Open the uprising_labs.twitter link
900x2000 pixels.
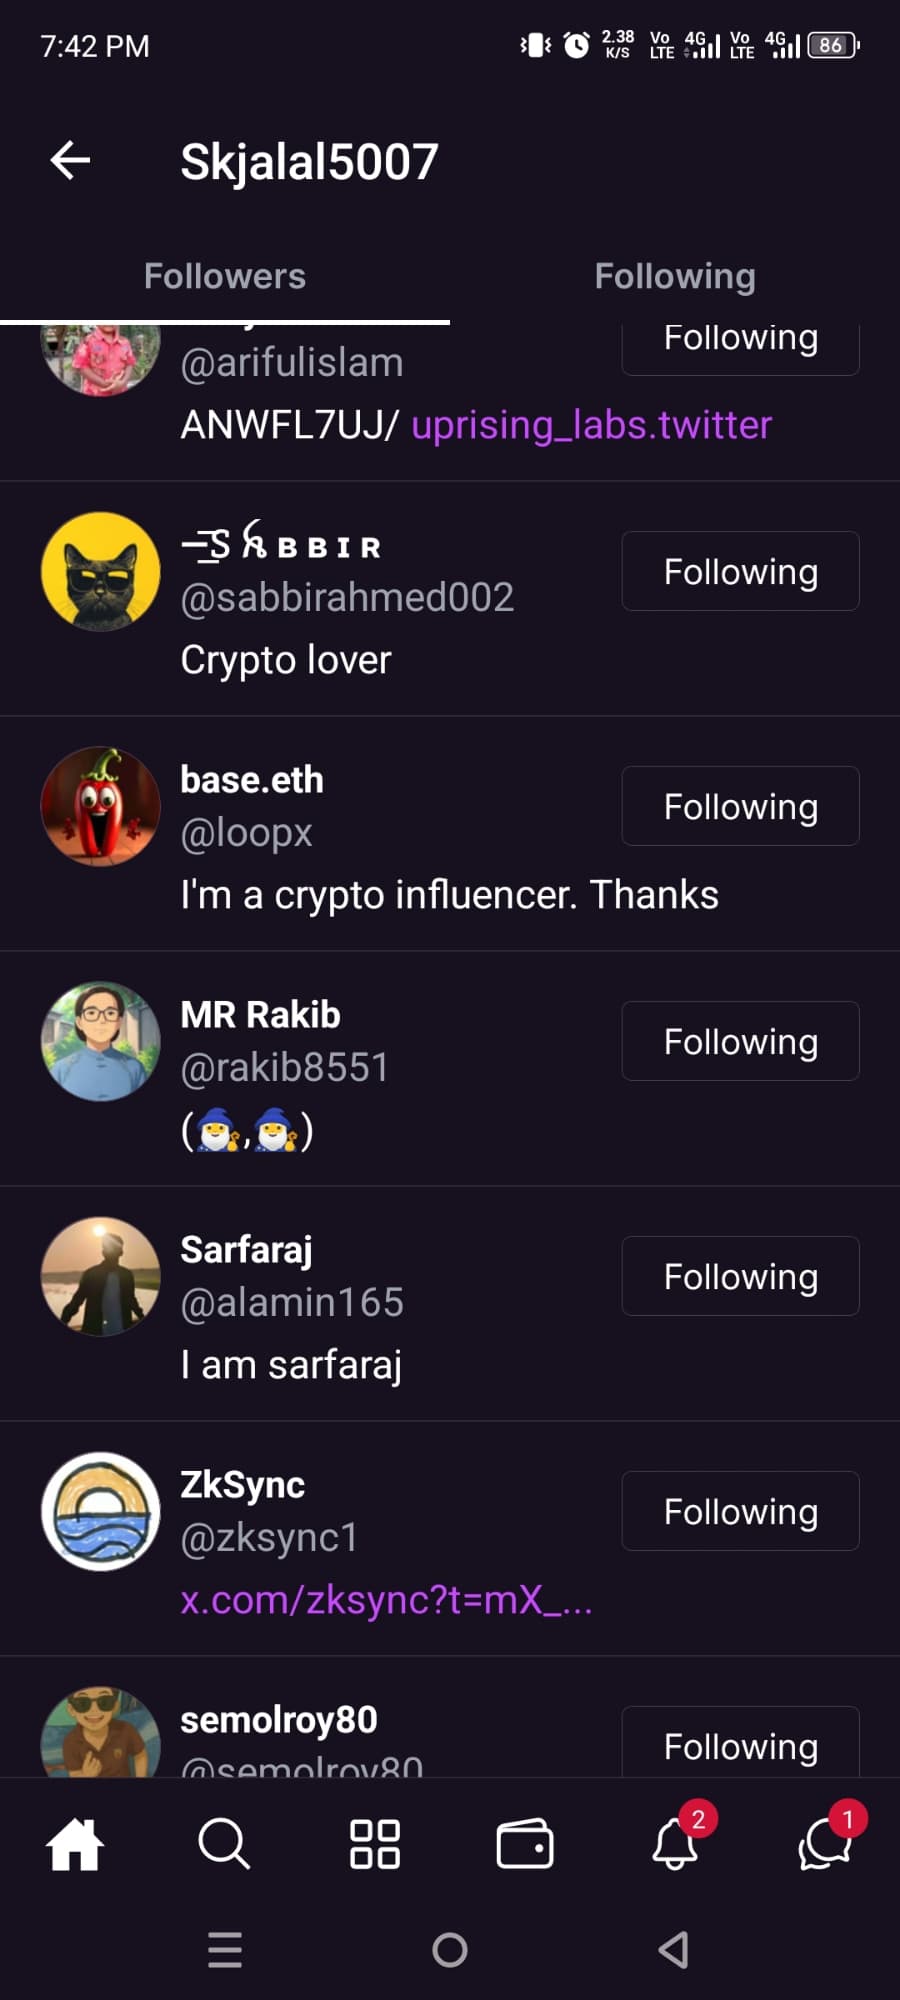click(x=591, y=425)
